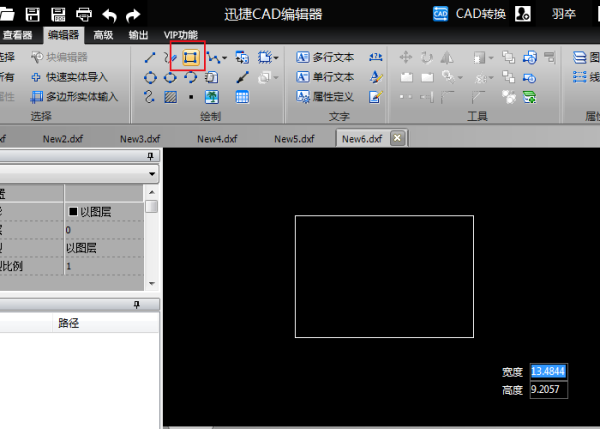This screenshot has width=600, height=429.
Task: Select the Ellipse drawing tool
Action: [x=170, y=77]
